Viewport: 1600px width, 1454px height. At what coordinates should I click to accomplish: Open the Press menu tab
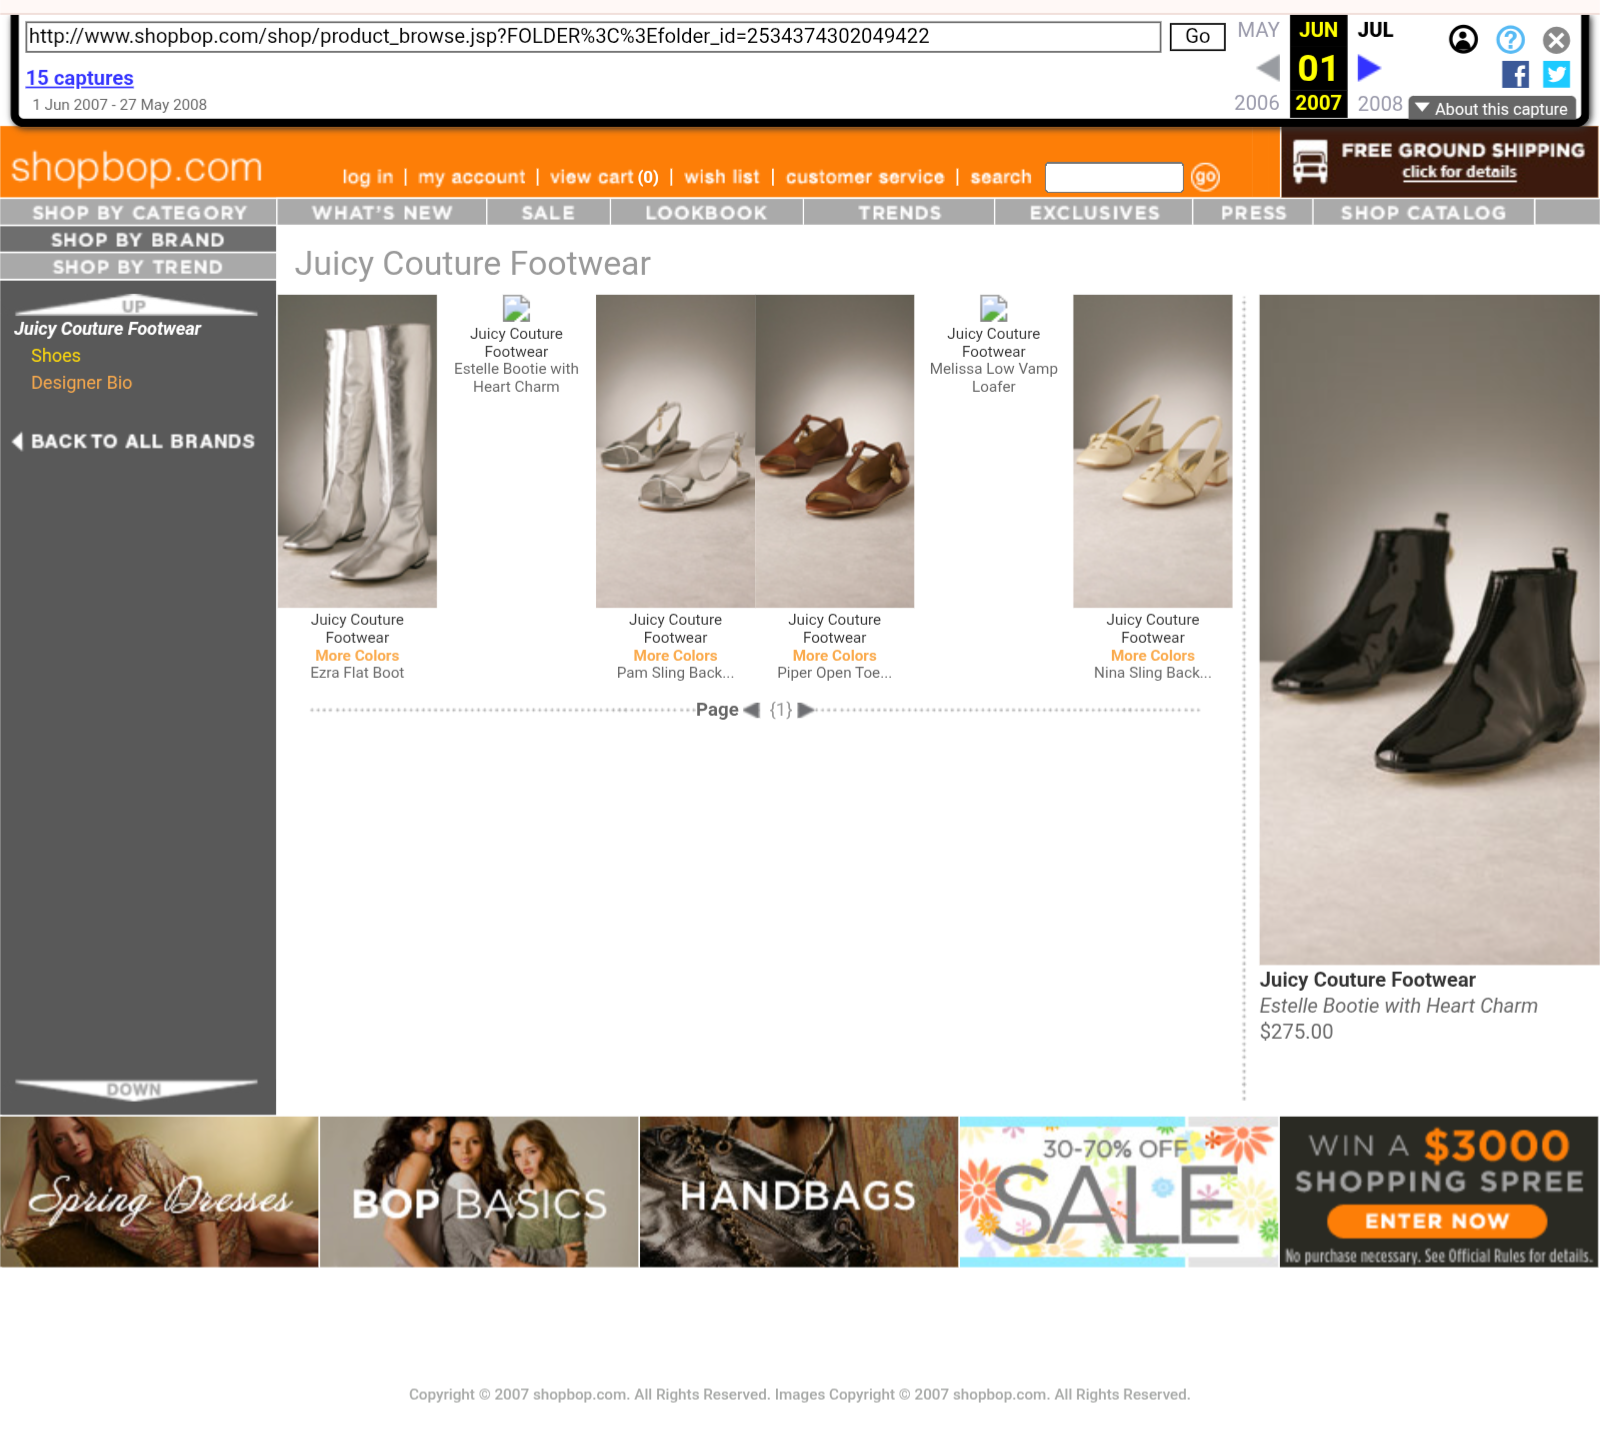1253,212
